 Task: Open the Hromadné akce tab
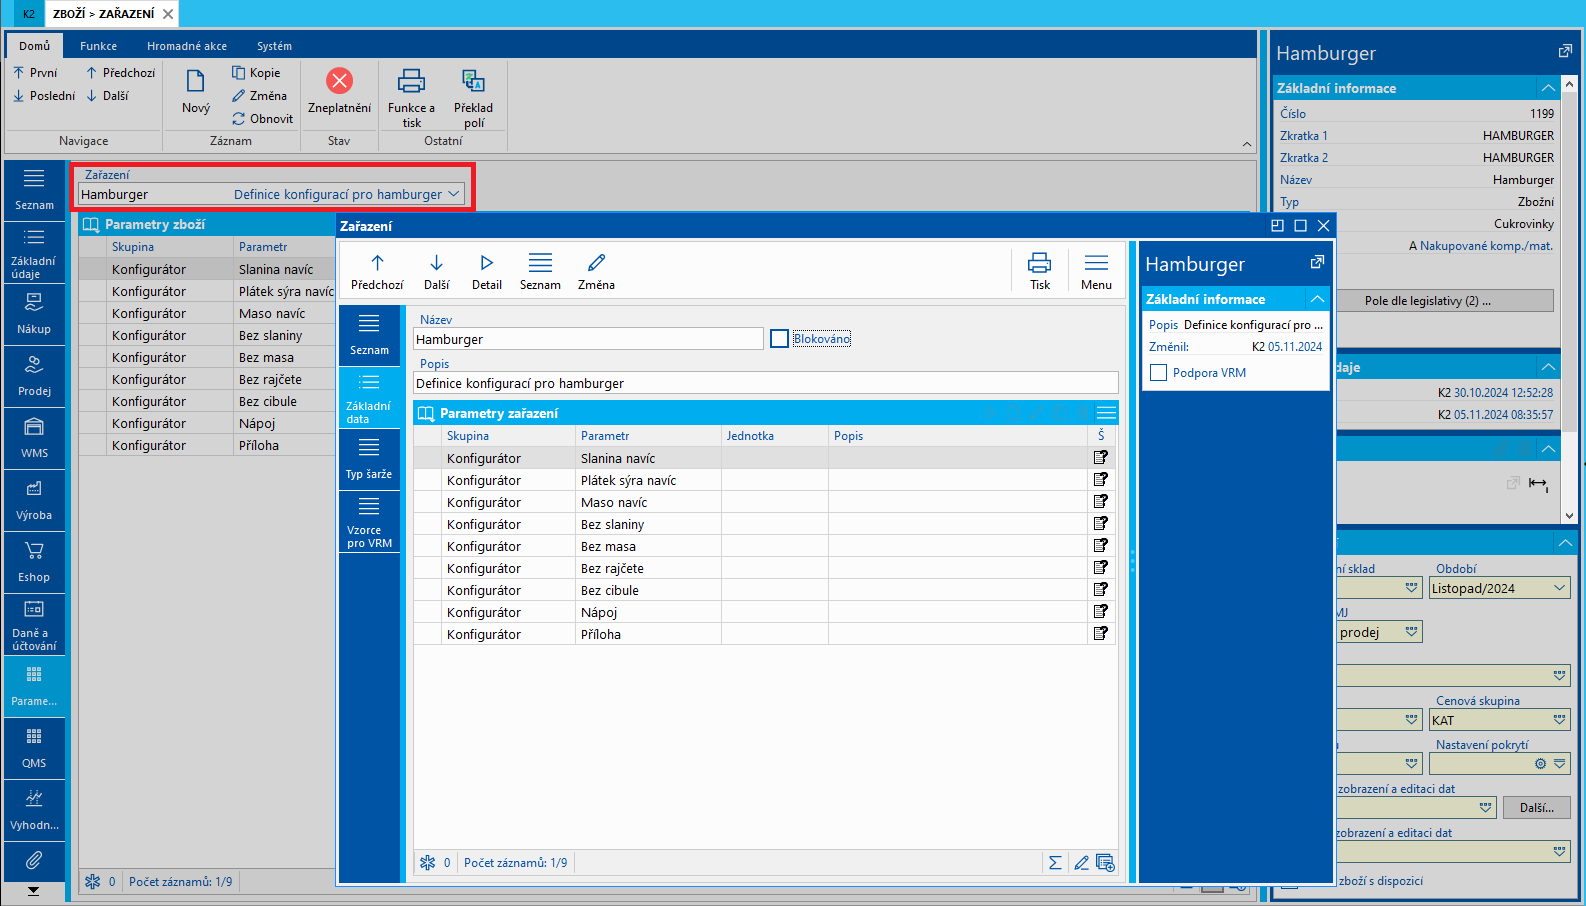click(187, 46)
